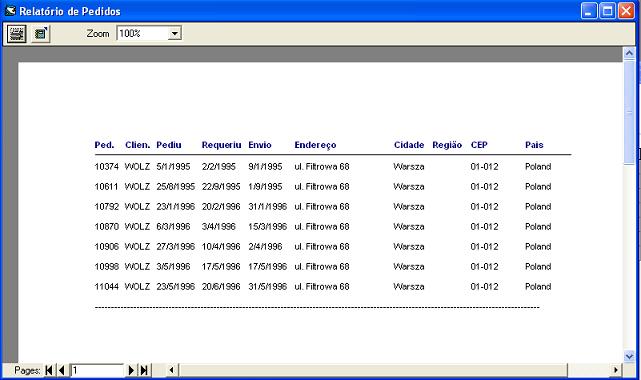Minimize the Relatório de Pedidos window
The width and height of the screenshot is (641, 380).
tap(589, 11)
